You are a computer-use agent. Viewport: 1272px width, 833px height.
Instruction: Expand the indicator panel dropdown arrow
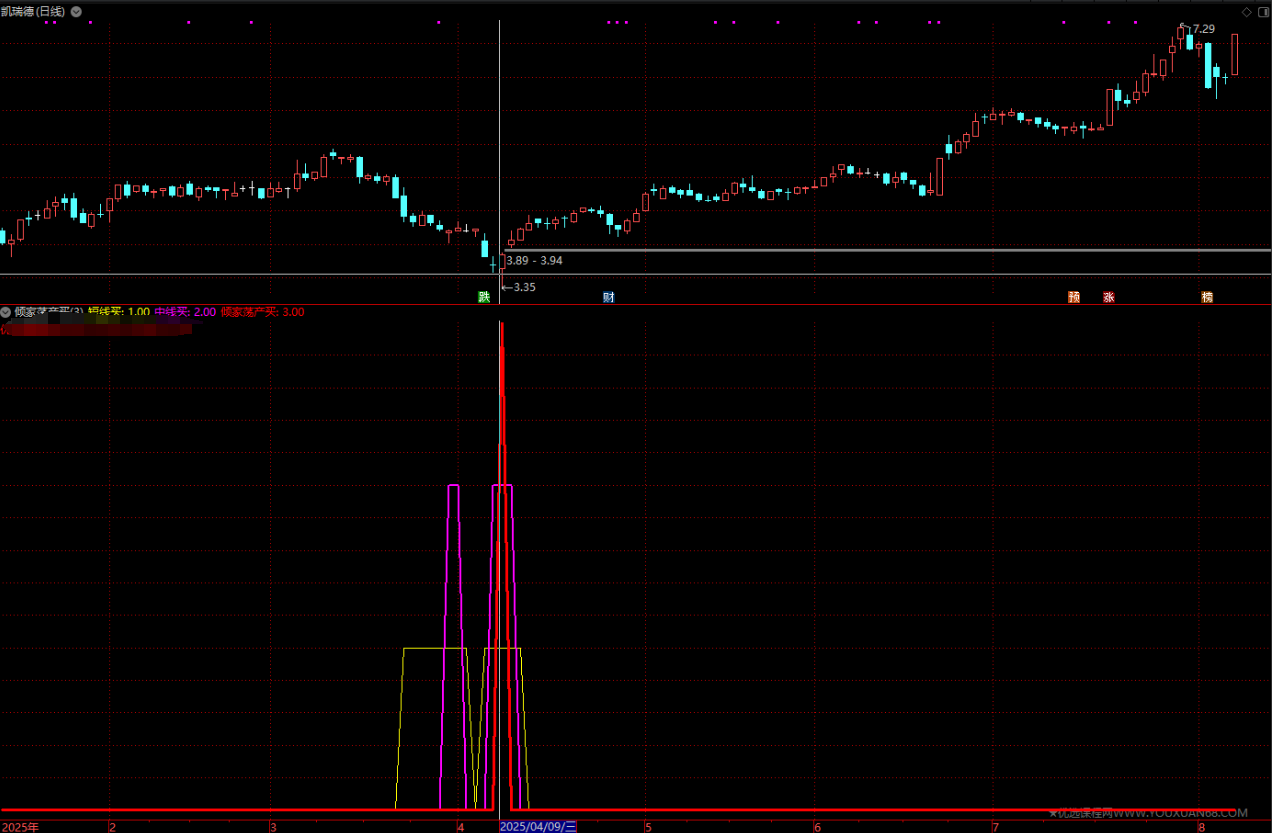point(6,312)
